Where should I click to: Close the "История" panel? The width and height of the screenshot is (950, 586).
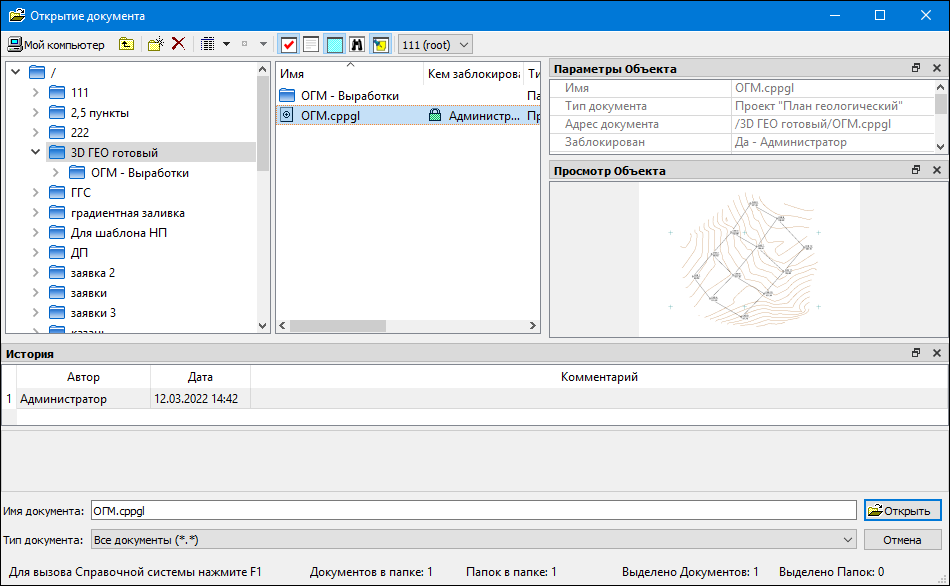click(x=937, y=353)
